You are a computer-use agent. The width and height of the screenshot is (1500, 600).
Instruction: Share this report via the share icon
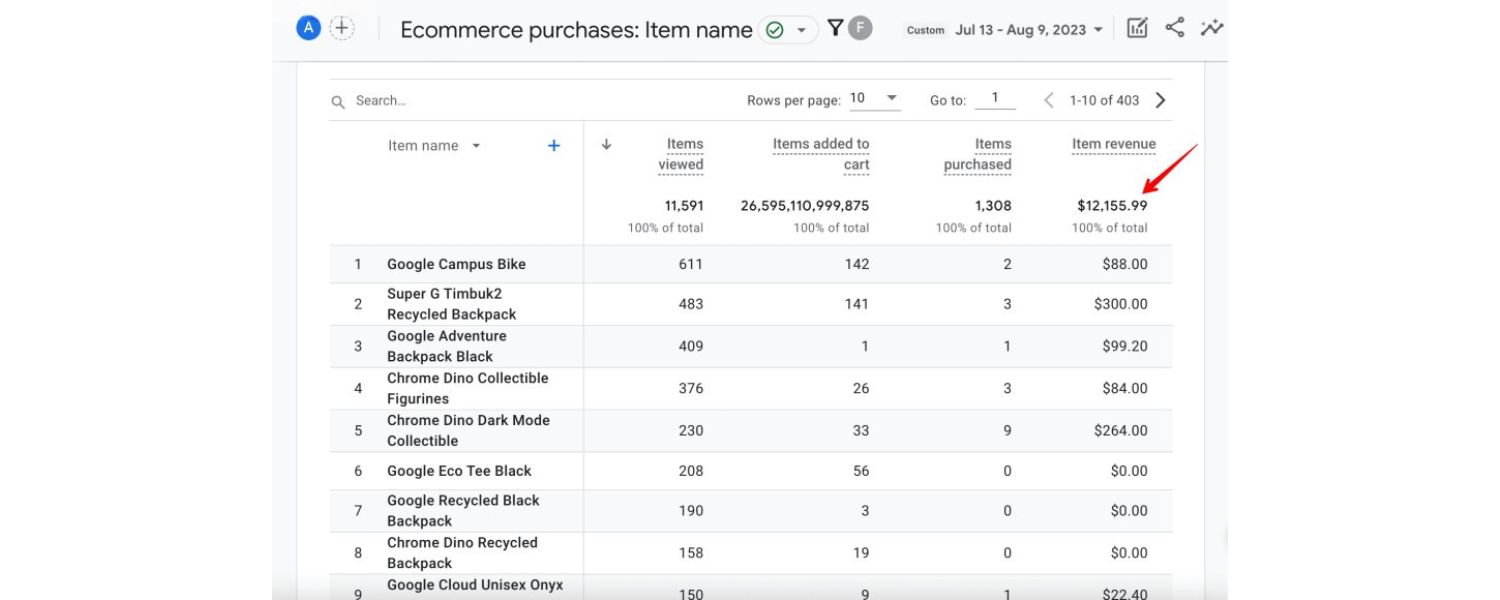point(1174,28)
